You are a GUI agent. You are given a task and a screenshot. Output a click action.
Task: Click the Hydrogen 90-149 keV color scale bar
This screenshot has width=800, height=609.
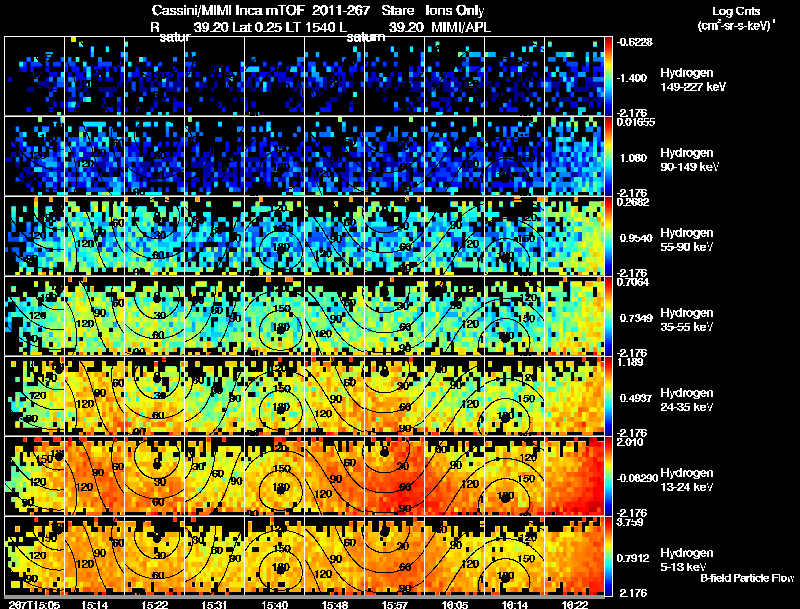[608, 156]
